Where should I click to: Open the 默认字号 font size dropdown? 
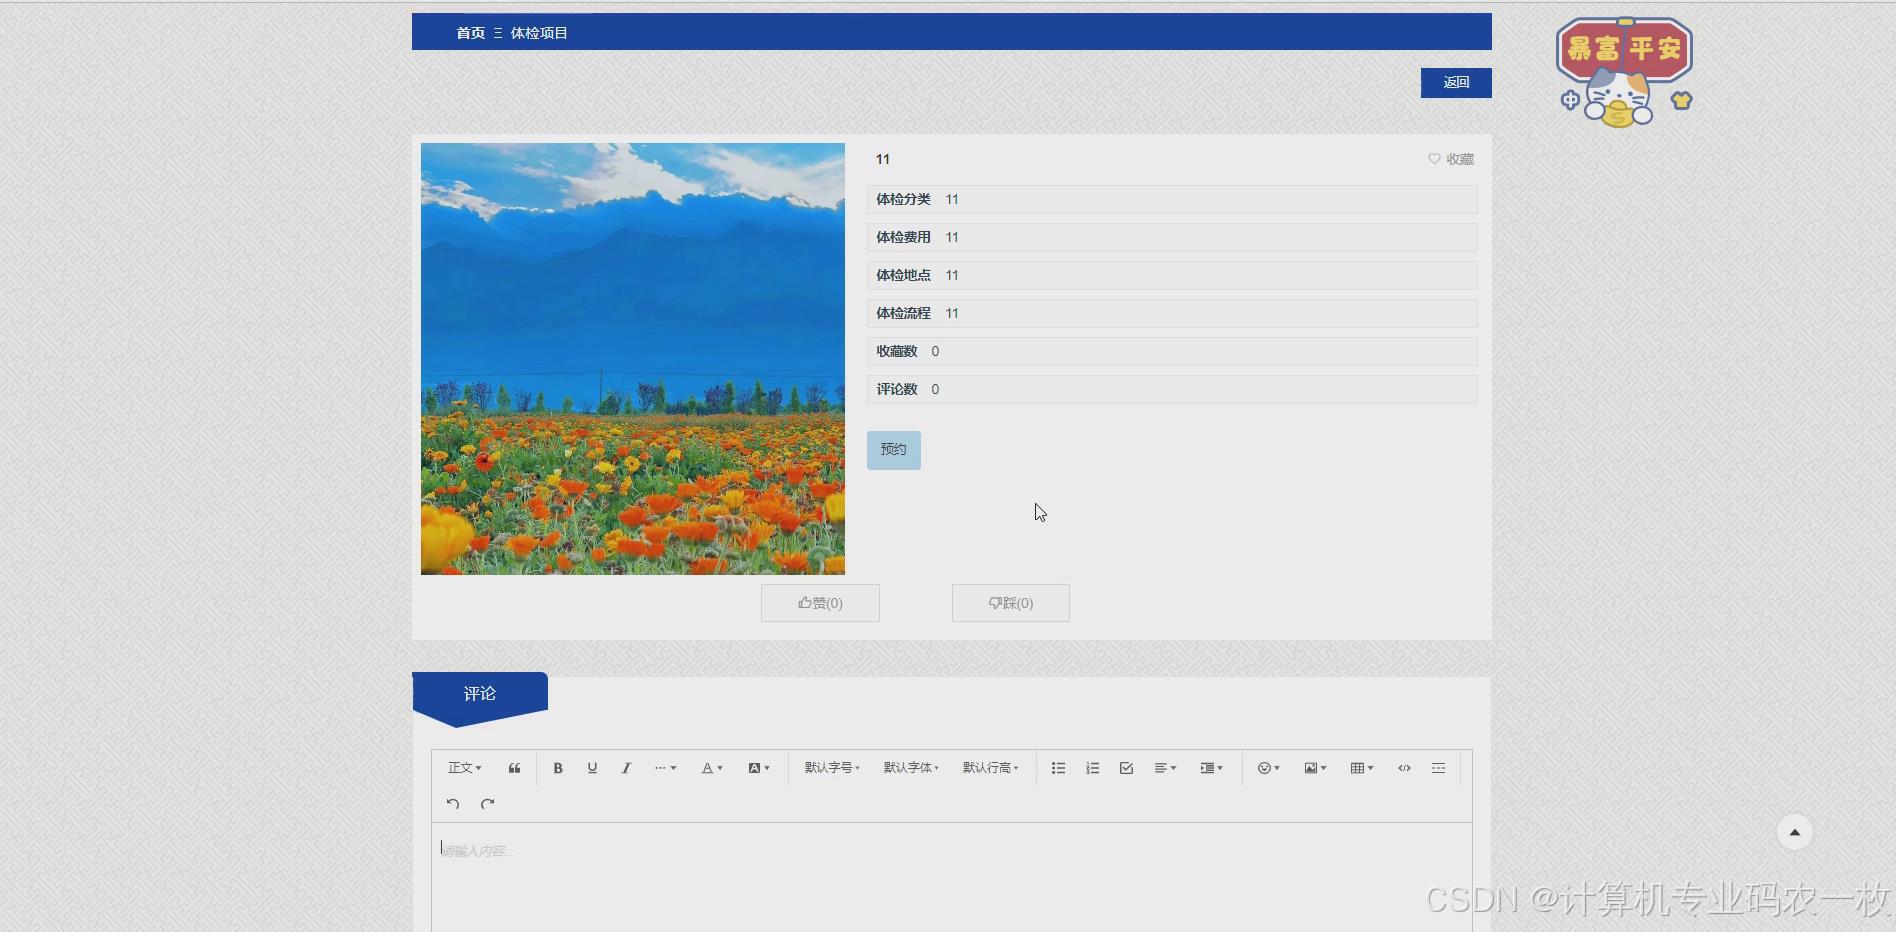(832, 768)
